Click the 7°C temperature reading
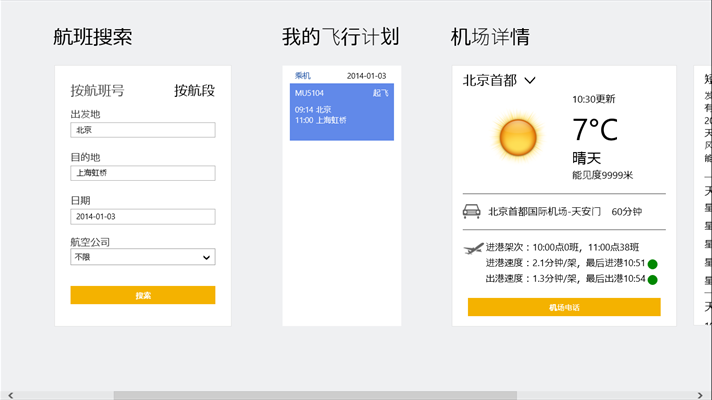 595,130
